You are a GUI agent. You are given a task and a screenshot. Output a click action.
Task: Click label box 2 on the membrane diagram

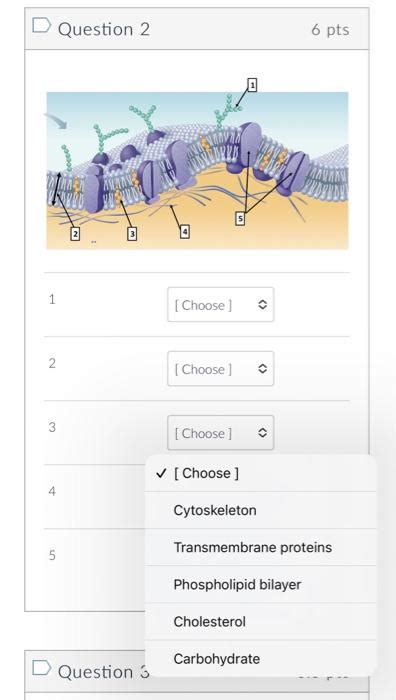(75, 233)
